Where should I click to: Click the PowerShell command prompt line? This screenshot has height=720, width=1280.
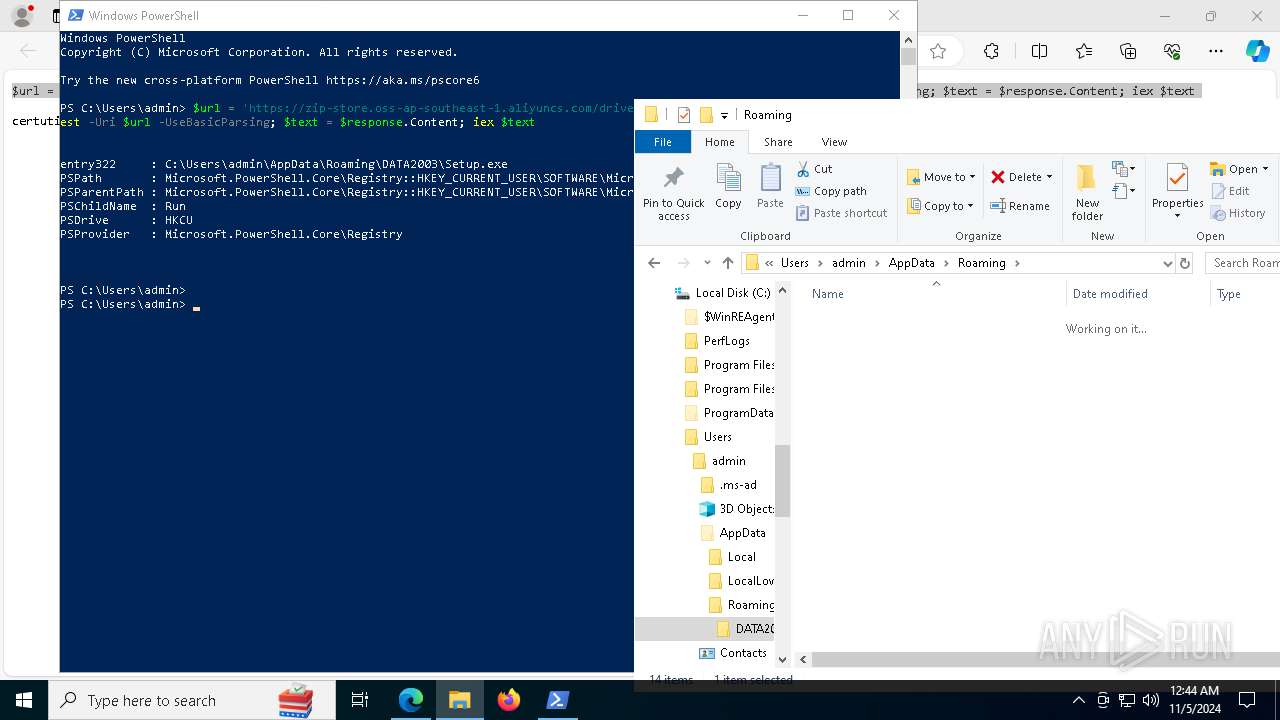click(x=130, y=304)
